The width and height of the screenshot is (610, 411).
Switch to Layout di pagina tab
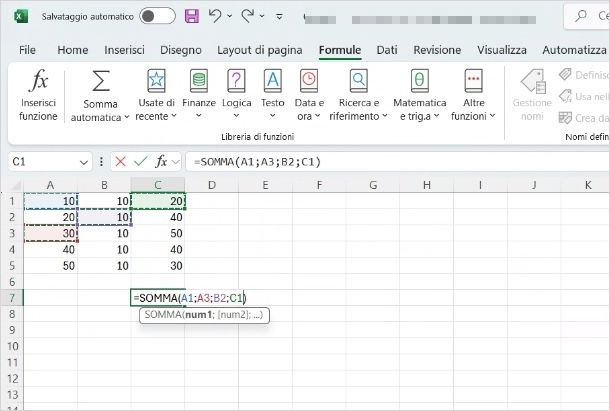(260, 50)
